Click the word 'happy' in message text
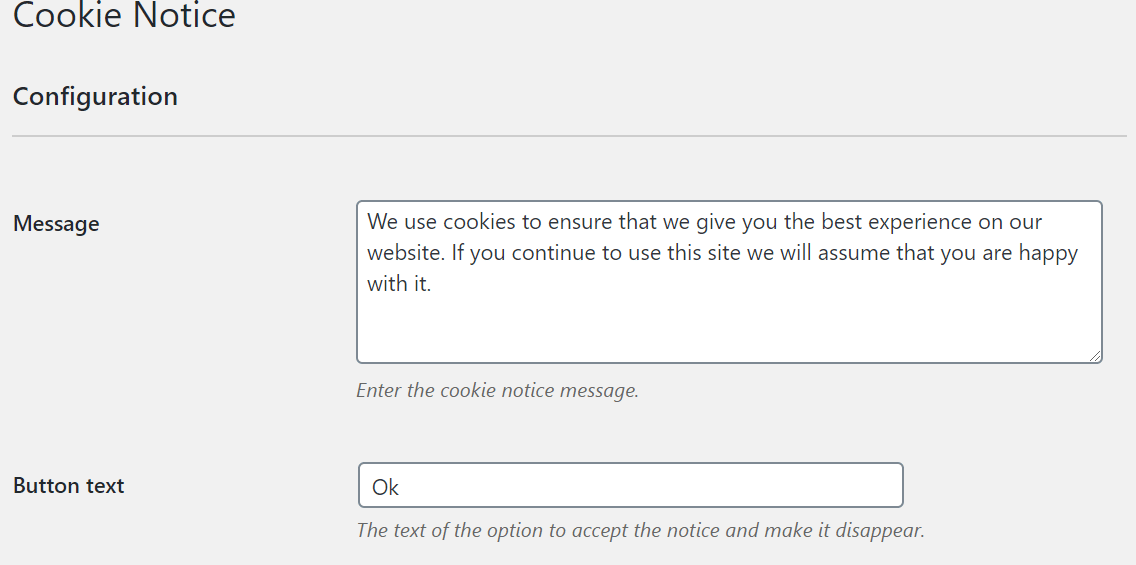 [1048, 253]
